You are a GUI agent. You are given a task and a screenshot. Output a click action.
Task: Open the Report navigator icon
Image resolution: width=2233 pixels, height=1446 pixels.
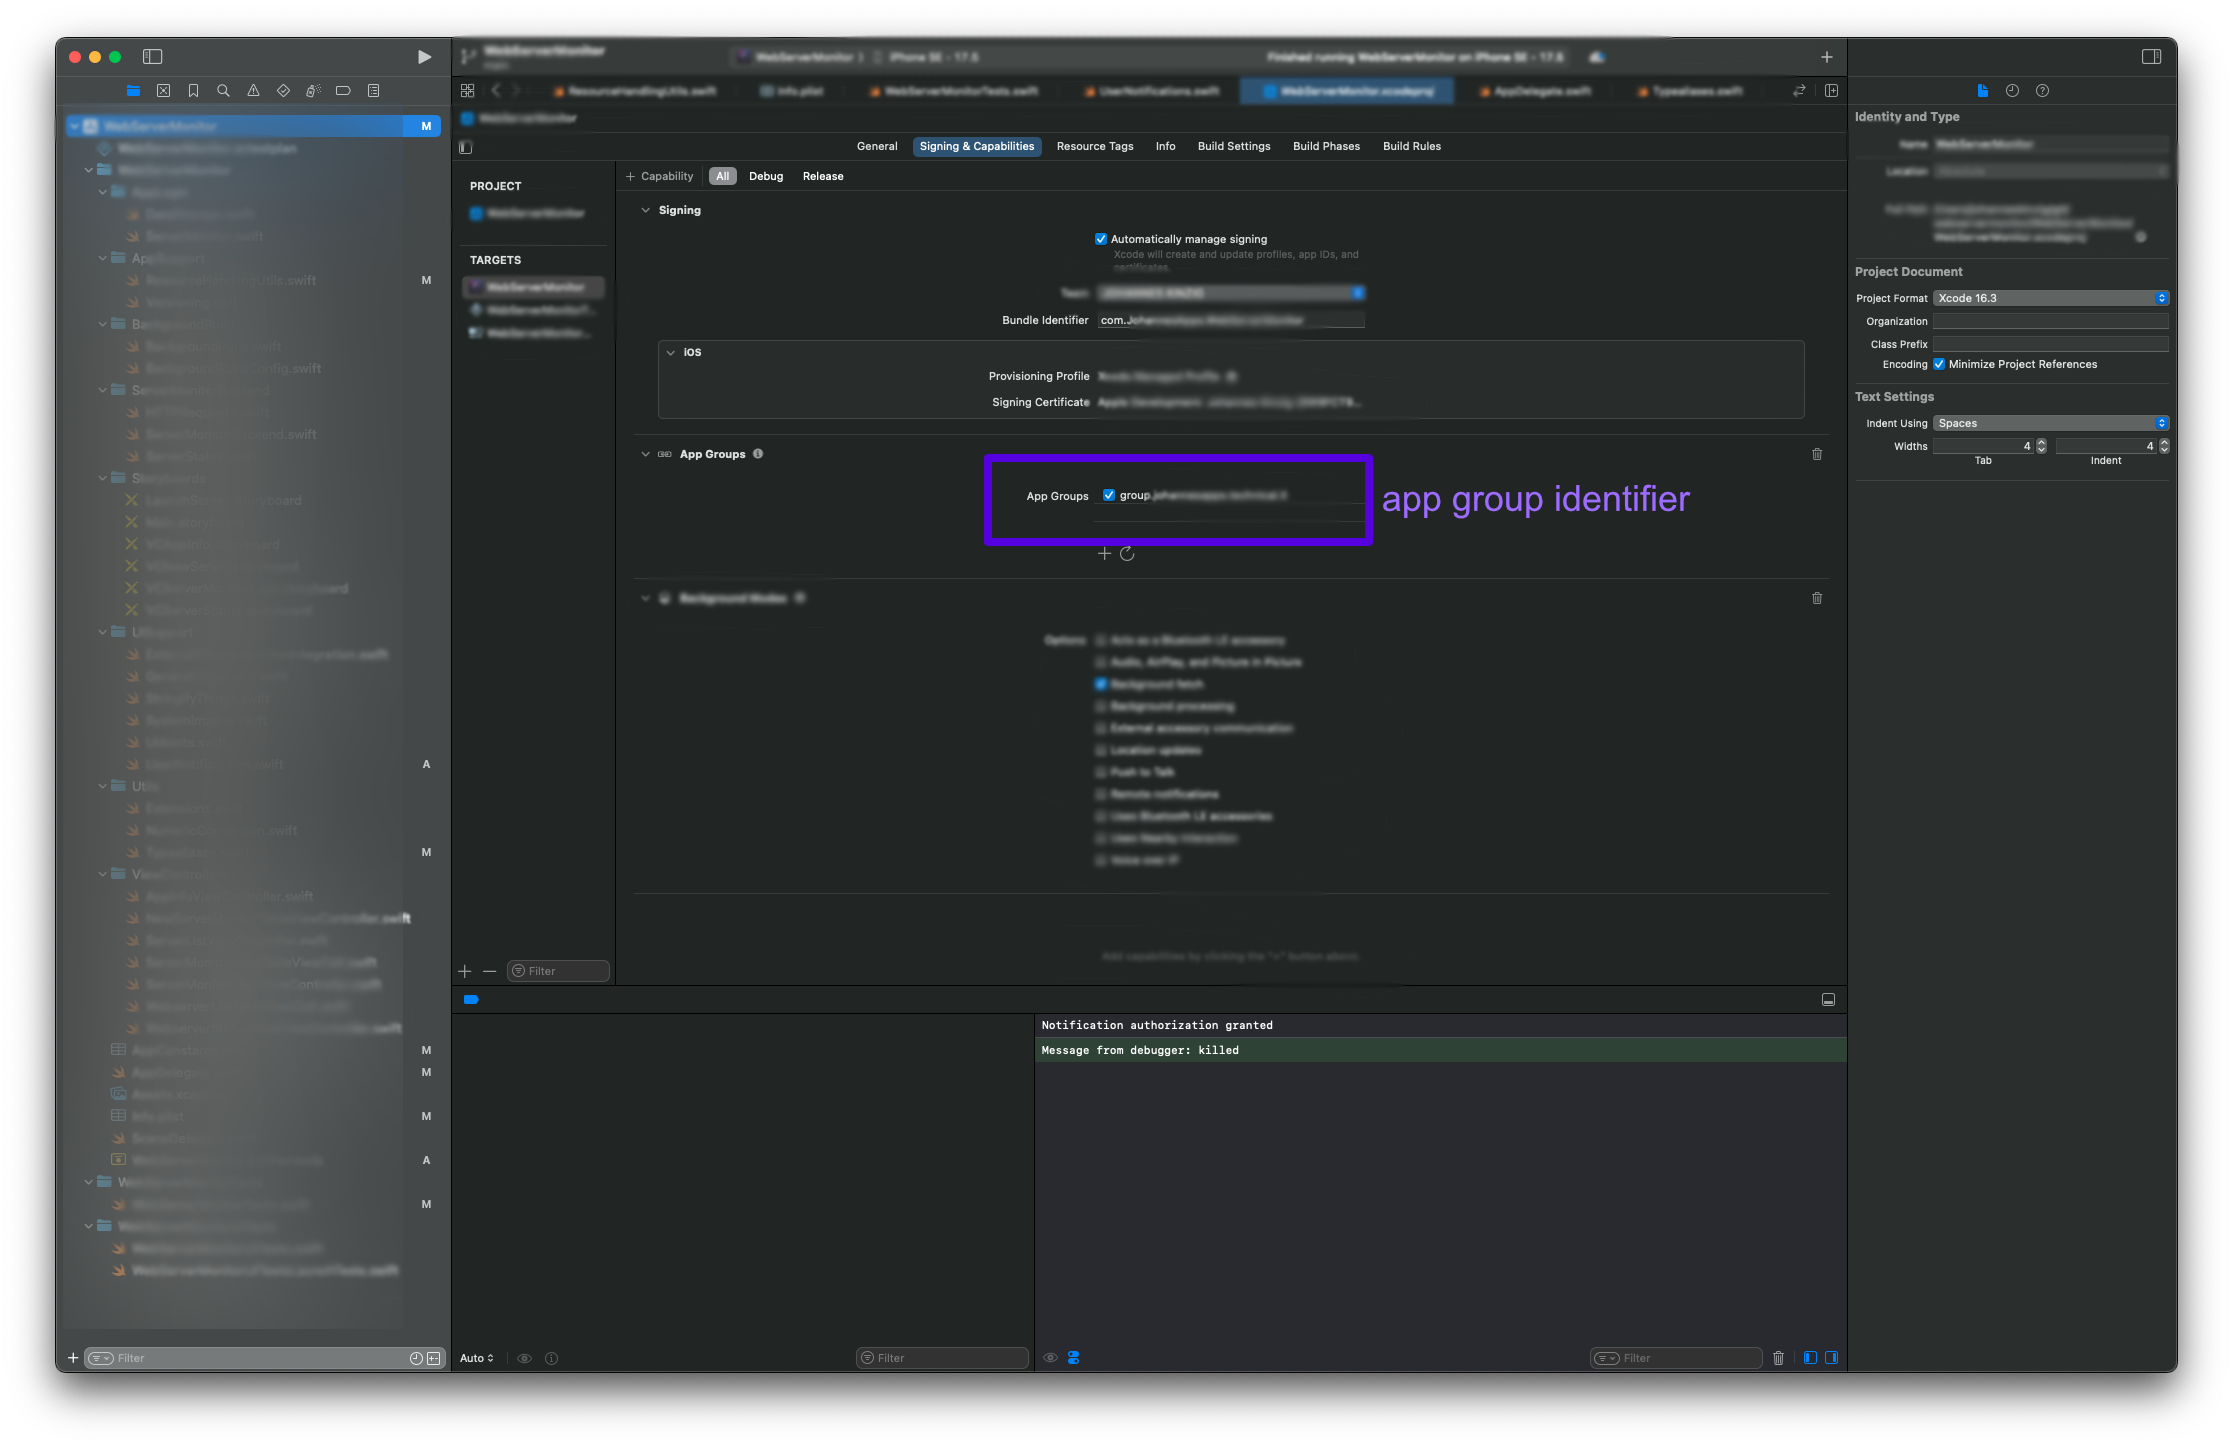tap(373, 91)
